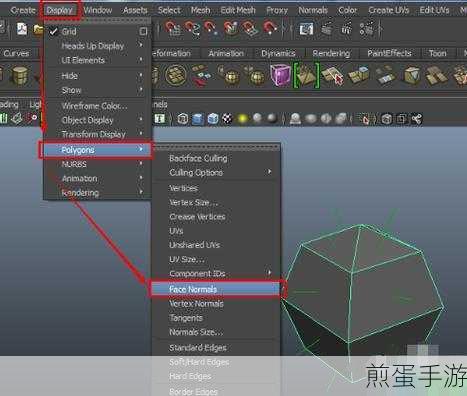Click the wireframe cube viewport icon

182,119
